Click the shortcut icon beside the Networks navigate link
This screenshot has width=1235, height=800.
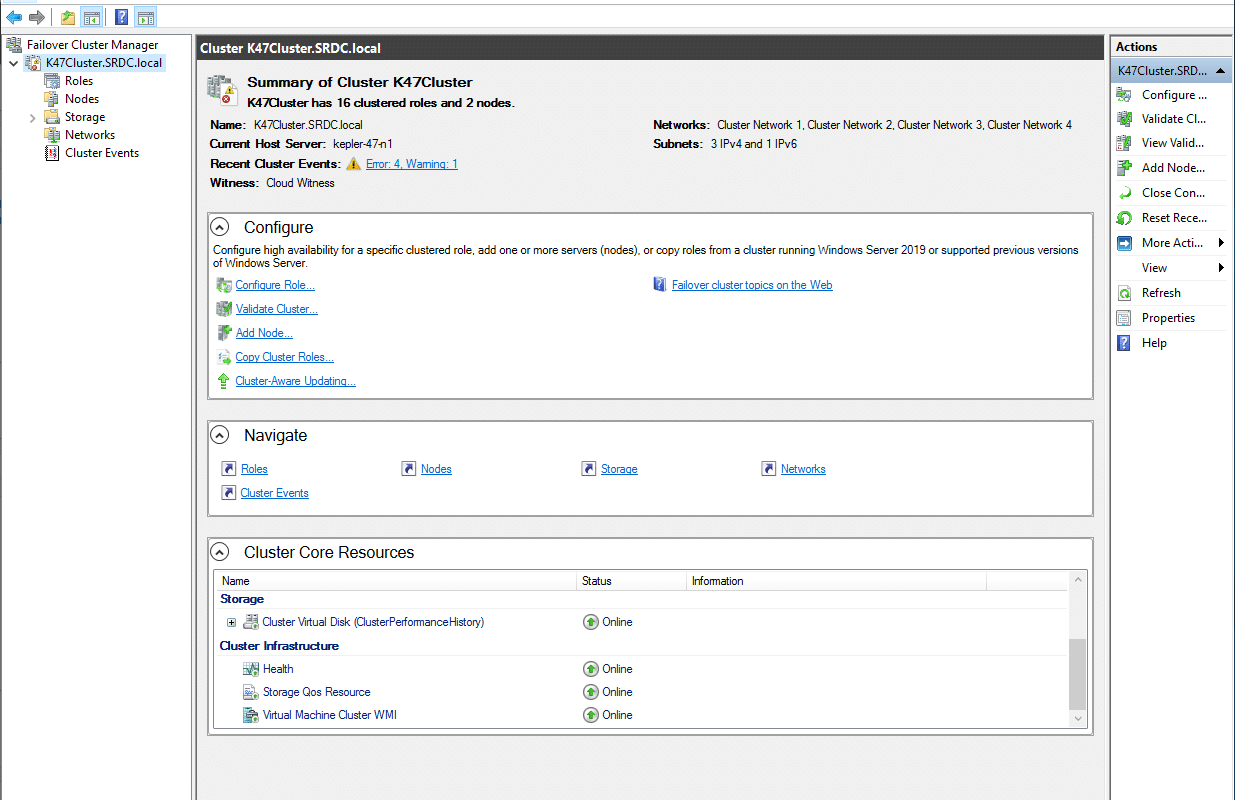pos(768,469)
